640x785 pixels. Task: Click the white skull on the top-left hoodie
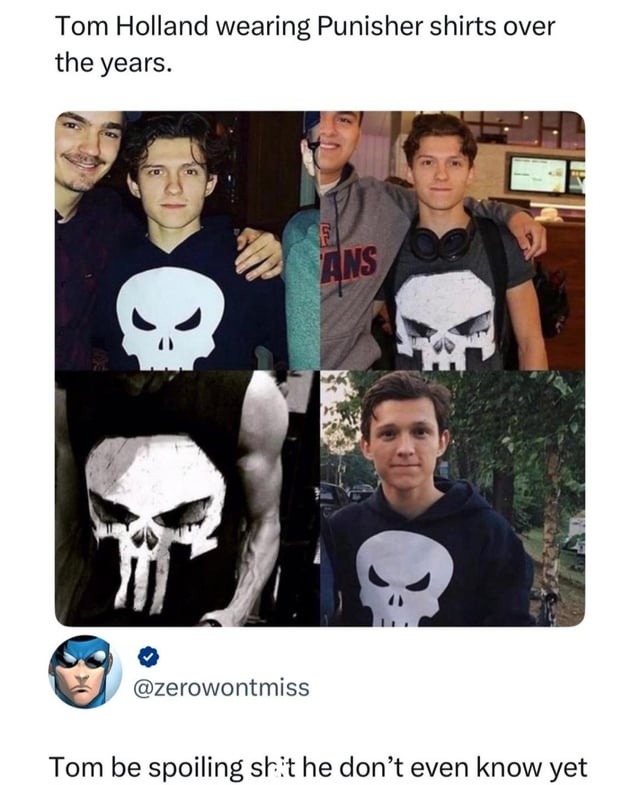(170, 317)
